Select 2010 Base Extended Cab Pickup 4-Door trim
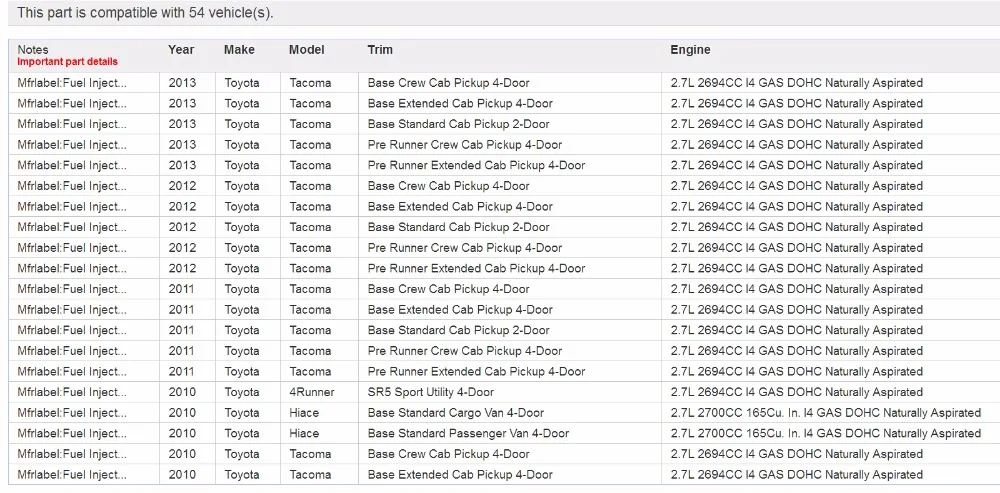This screenshot has width=1000, height=493. (x=460, y=475)
